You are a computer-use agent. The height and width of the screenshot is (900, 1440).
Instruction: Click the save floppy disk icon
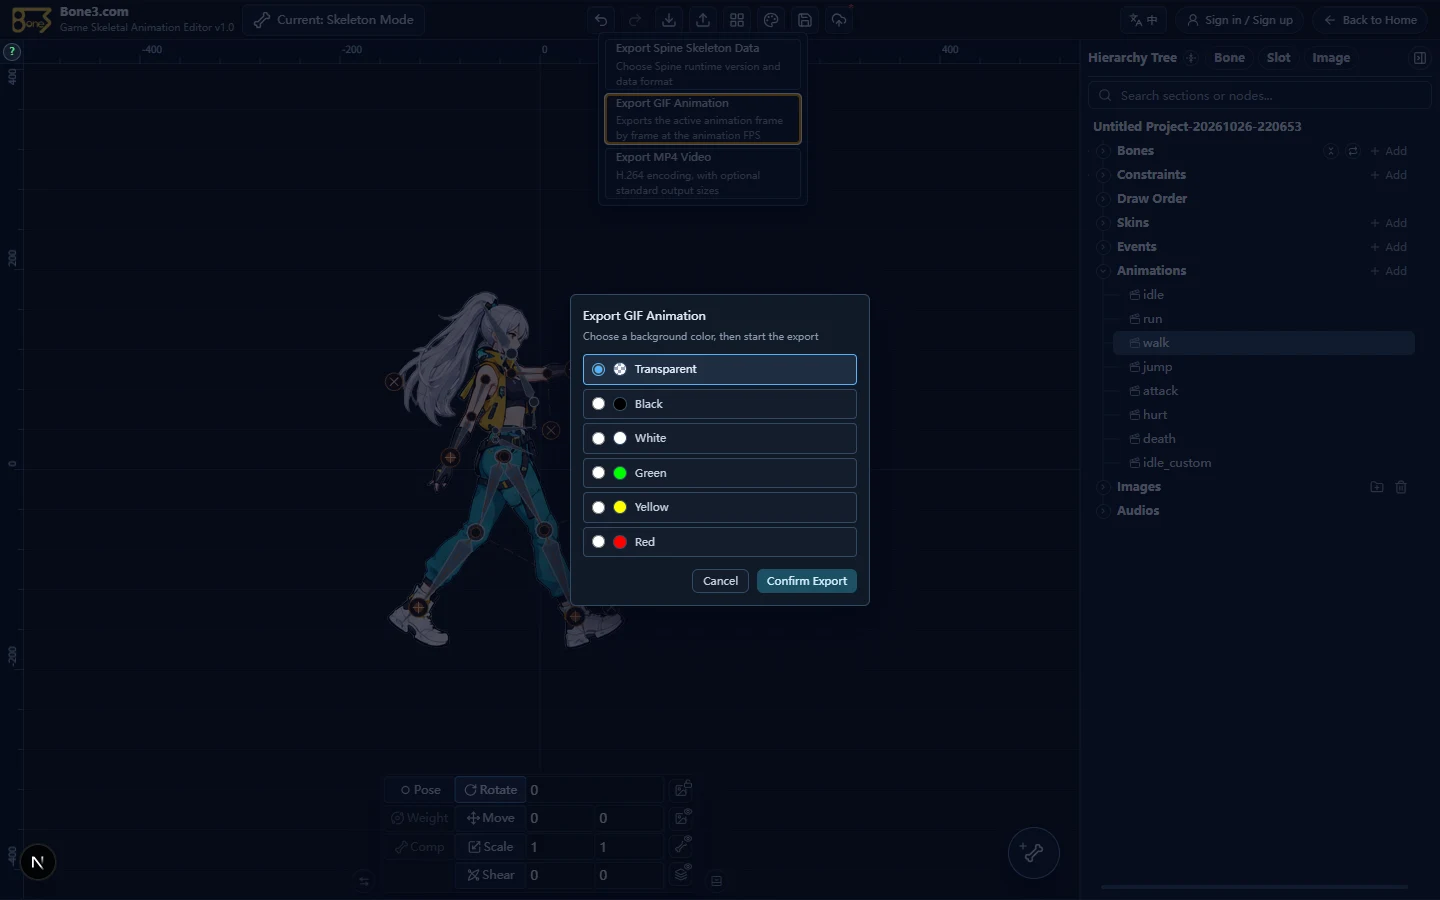(805, 20)
